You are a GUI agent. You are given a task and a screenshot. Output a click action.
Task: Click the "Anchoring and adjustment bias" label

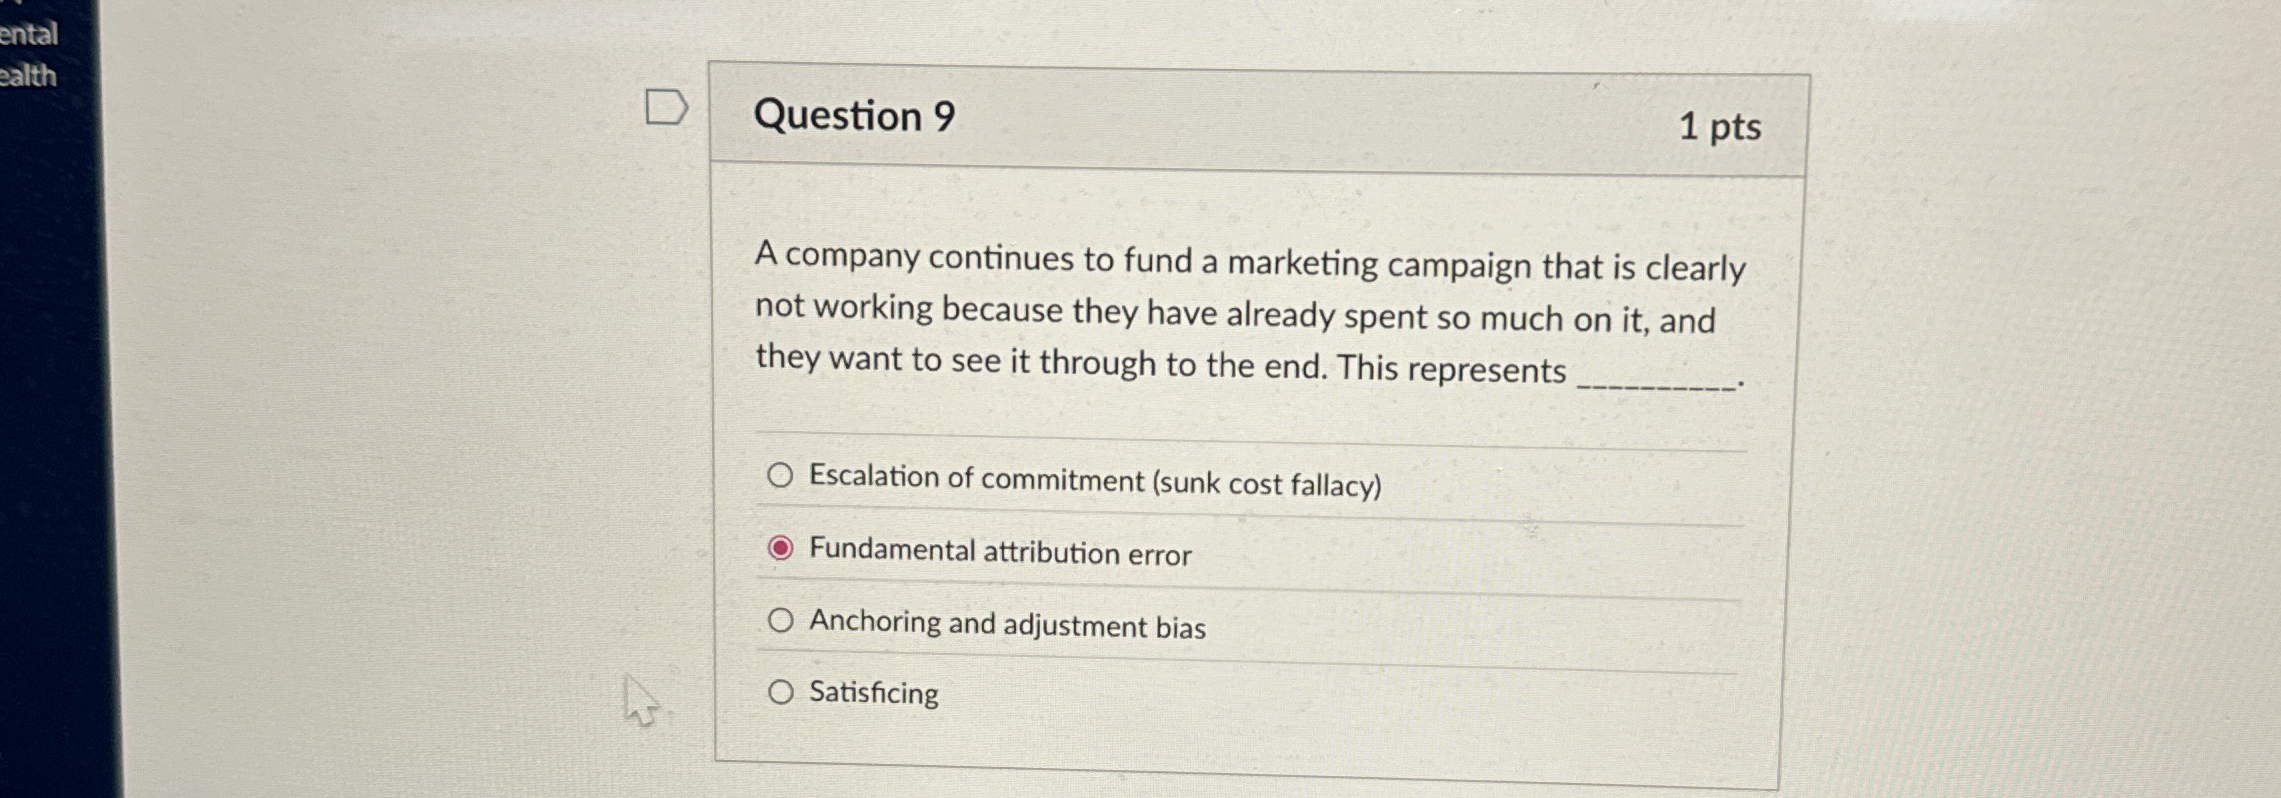tap(1007, 624)
